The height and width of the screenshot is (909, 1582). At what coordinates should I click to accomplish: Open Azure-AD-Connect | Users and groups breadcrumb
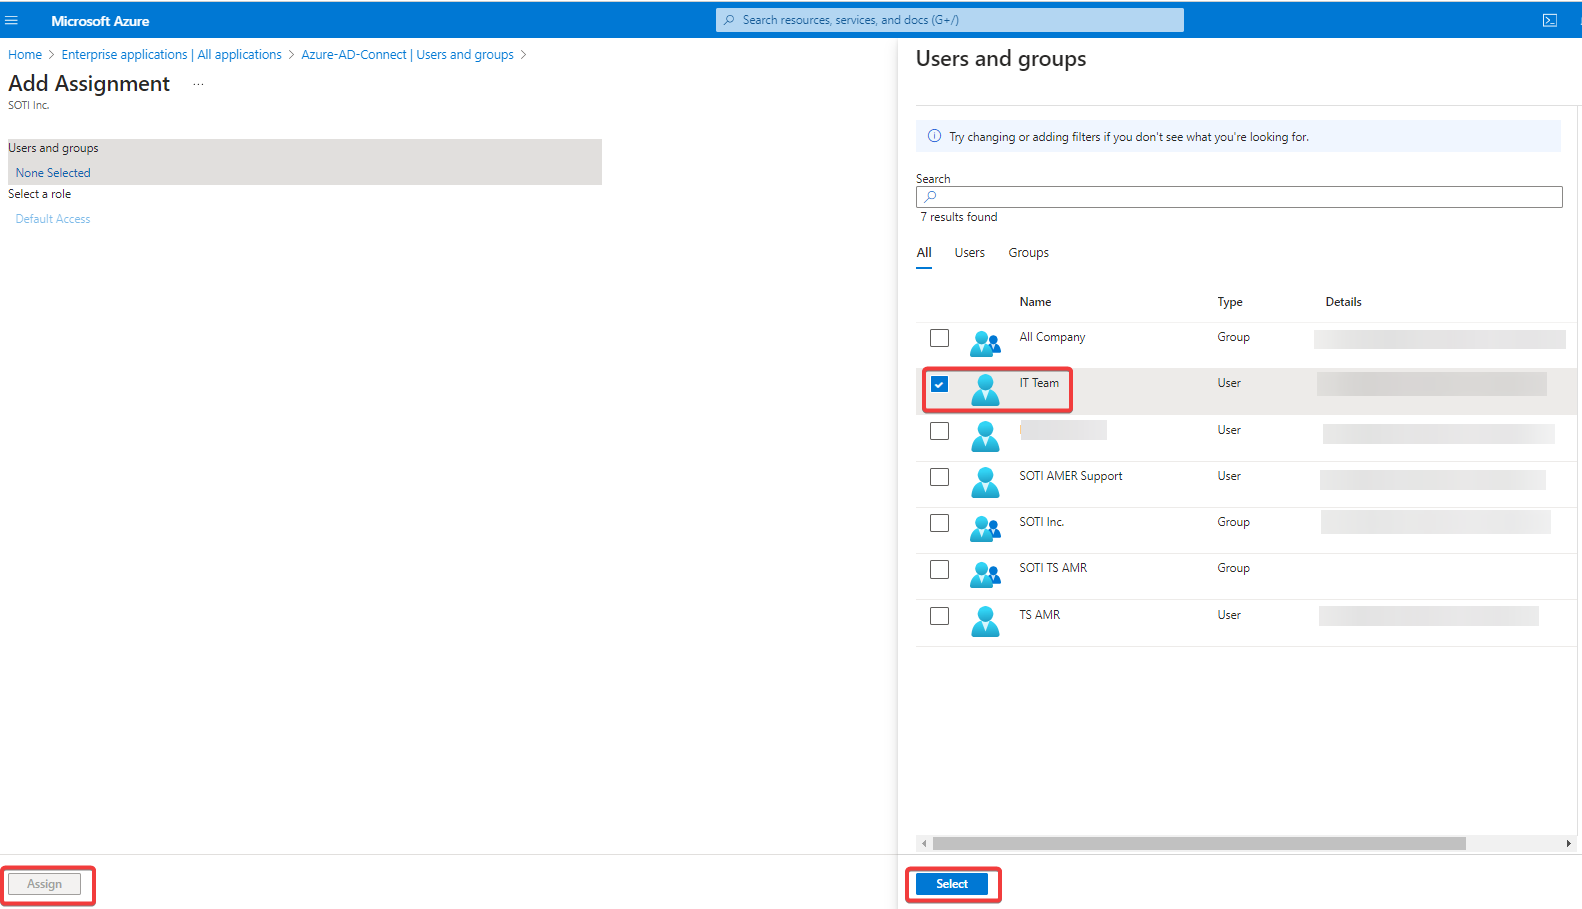point(407,55)
